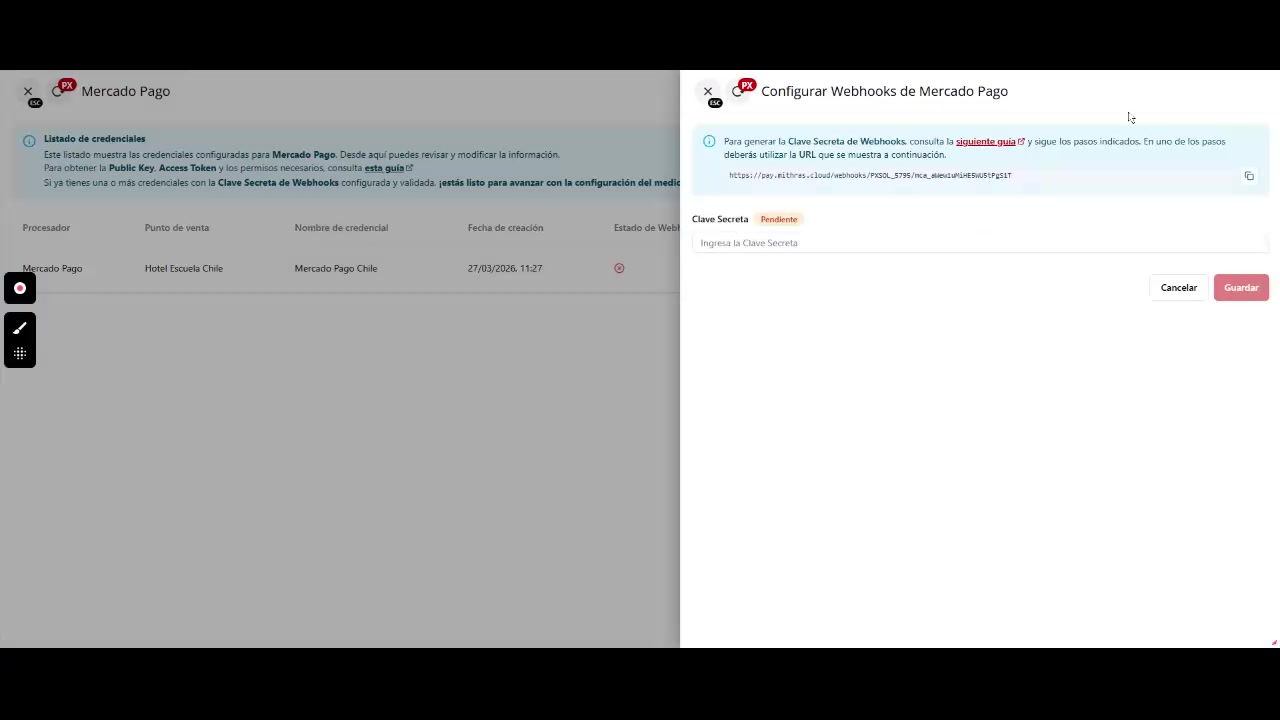
Task: Click the red webhook status icon
Action: tap(619, 268)
